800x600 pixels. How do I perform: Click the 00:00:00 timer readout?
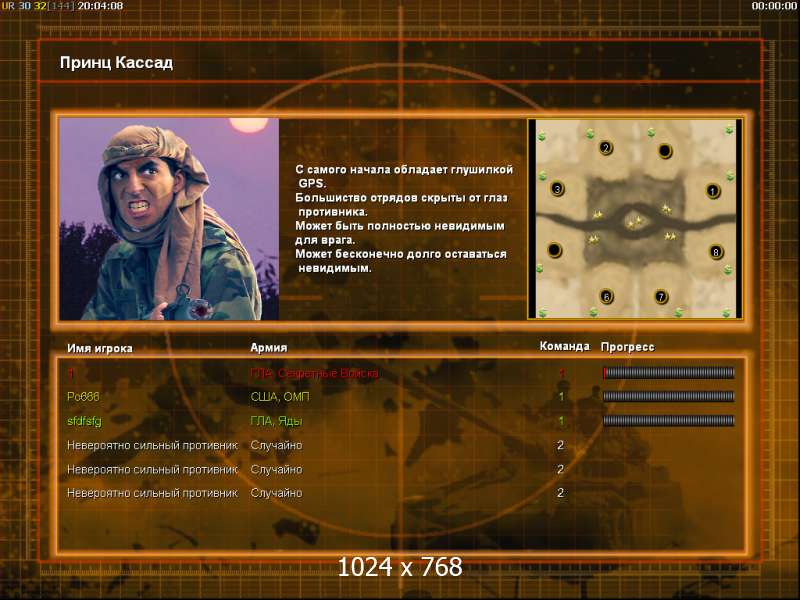pyautogui.click(x=773, y=6)
